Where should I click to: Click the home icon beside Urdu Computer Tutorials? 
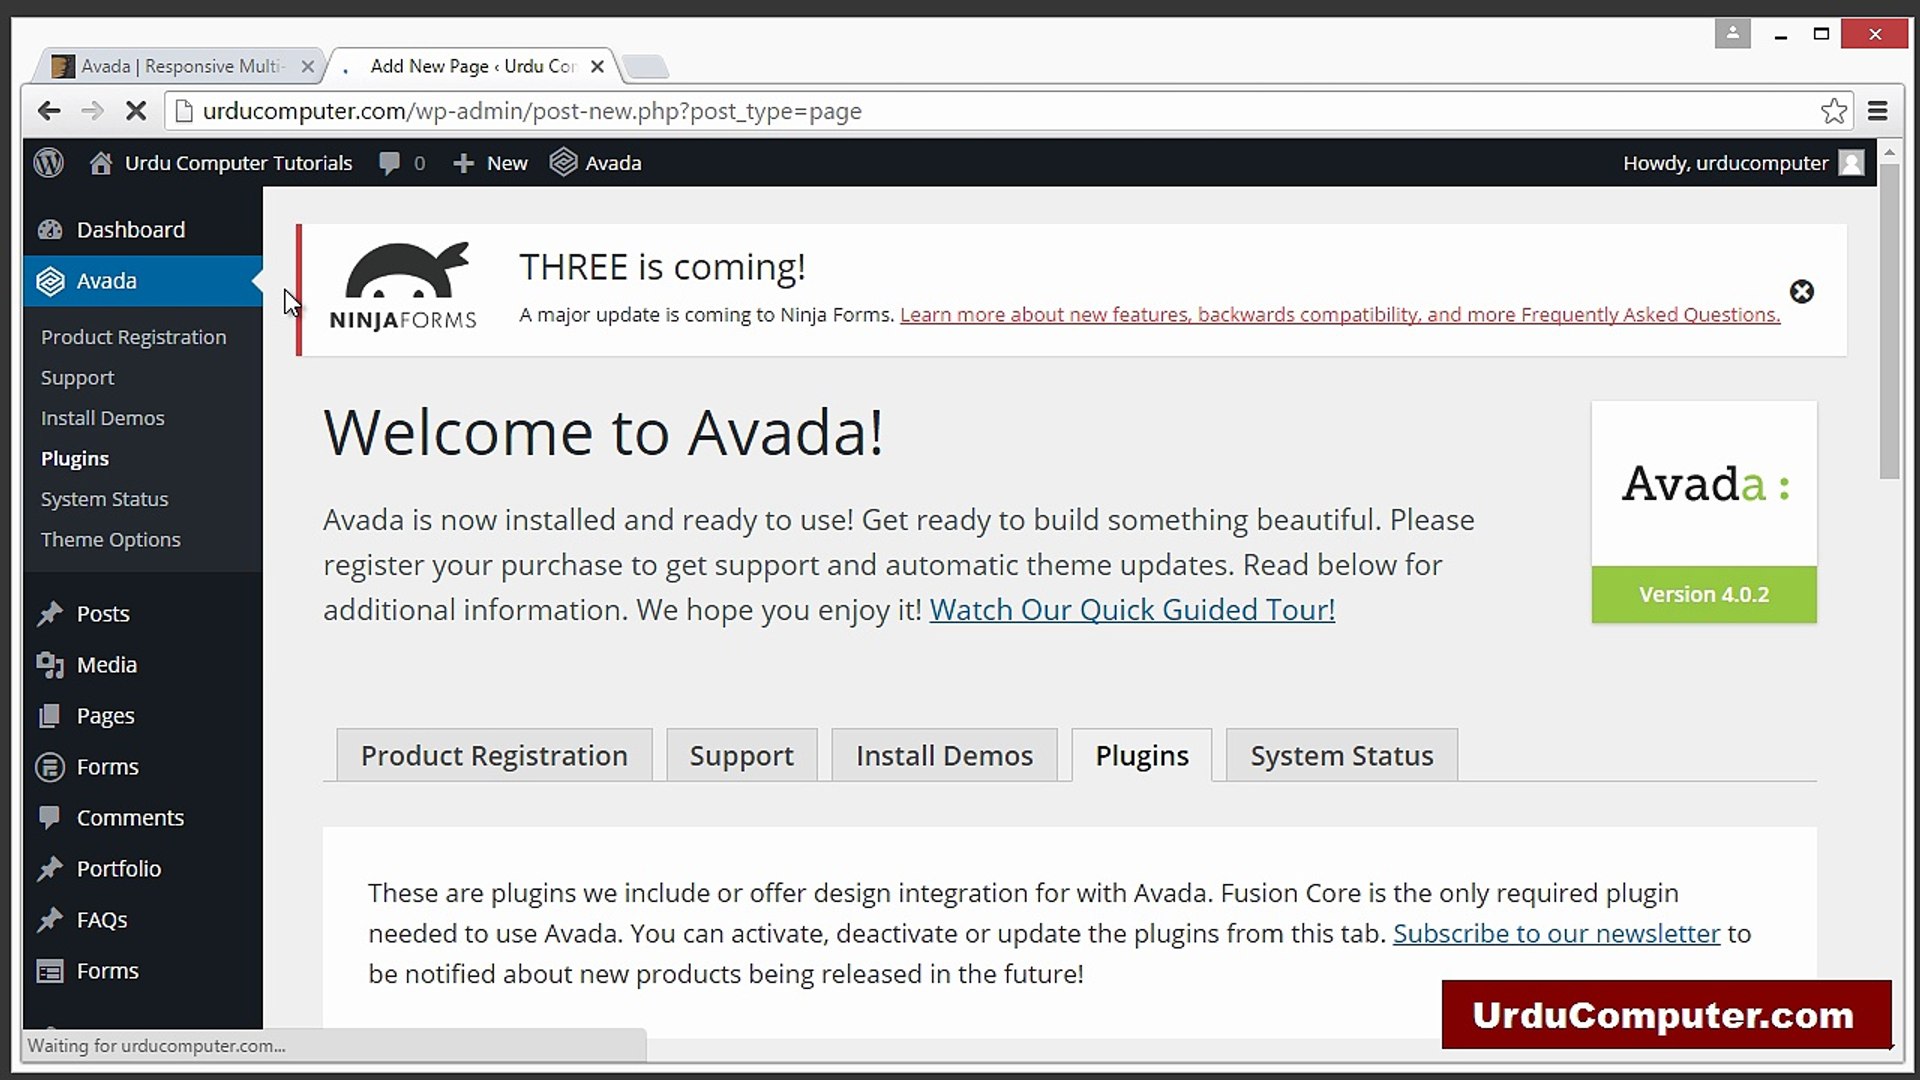pos(100,162)
